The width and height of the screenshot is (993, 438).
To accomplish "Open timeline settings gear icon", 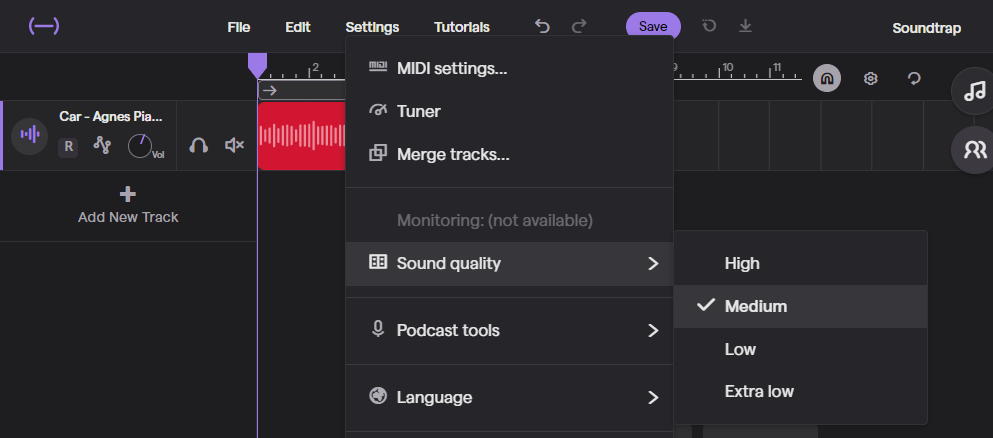I will point(871,78).
